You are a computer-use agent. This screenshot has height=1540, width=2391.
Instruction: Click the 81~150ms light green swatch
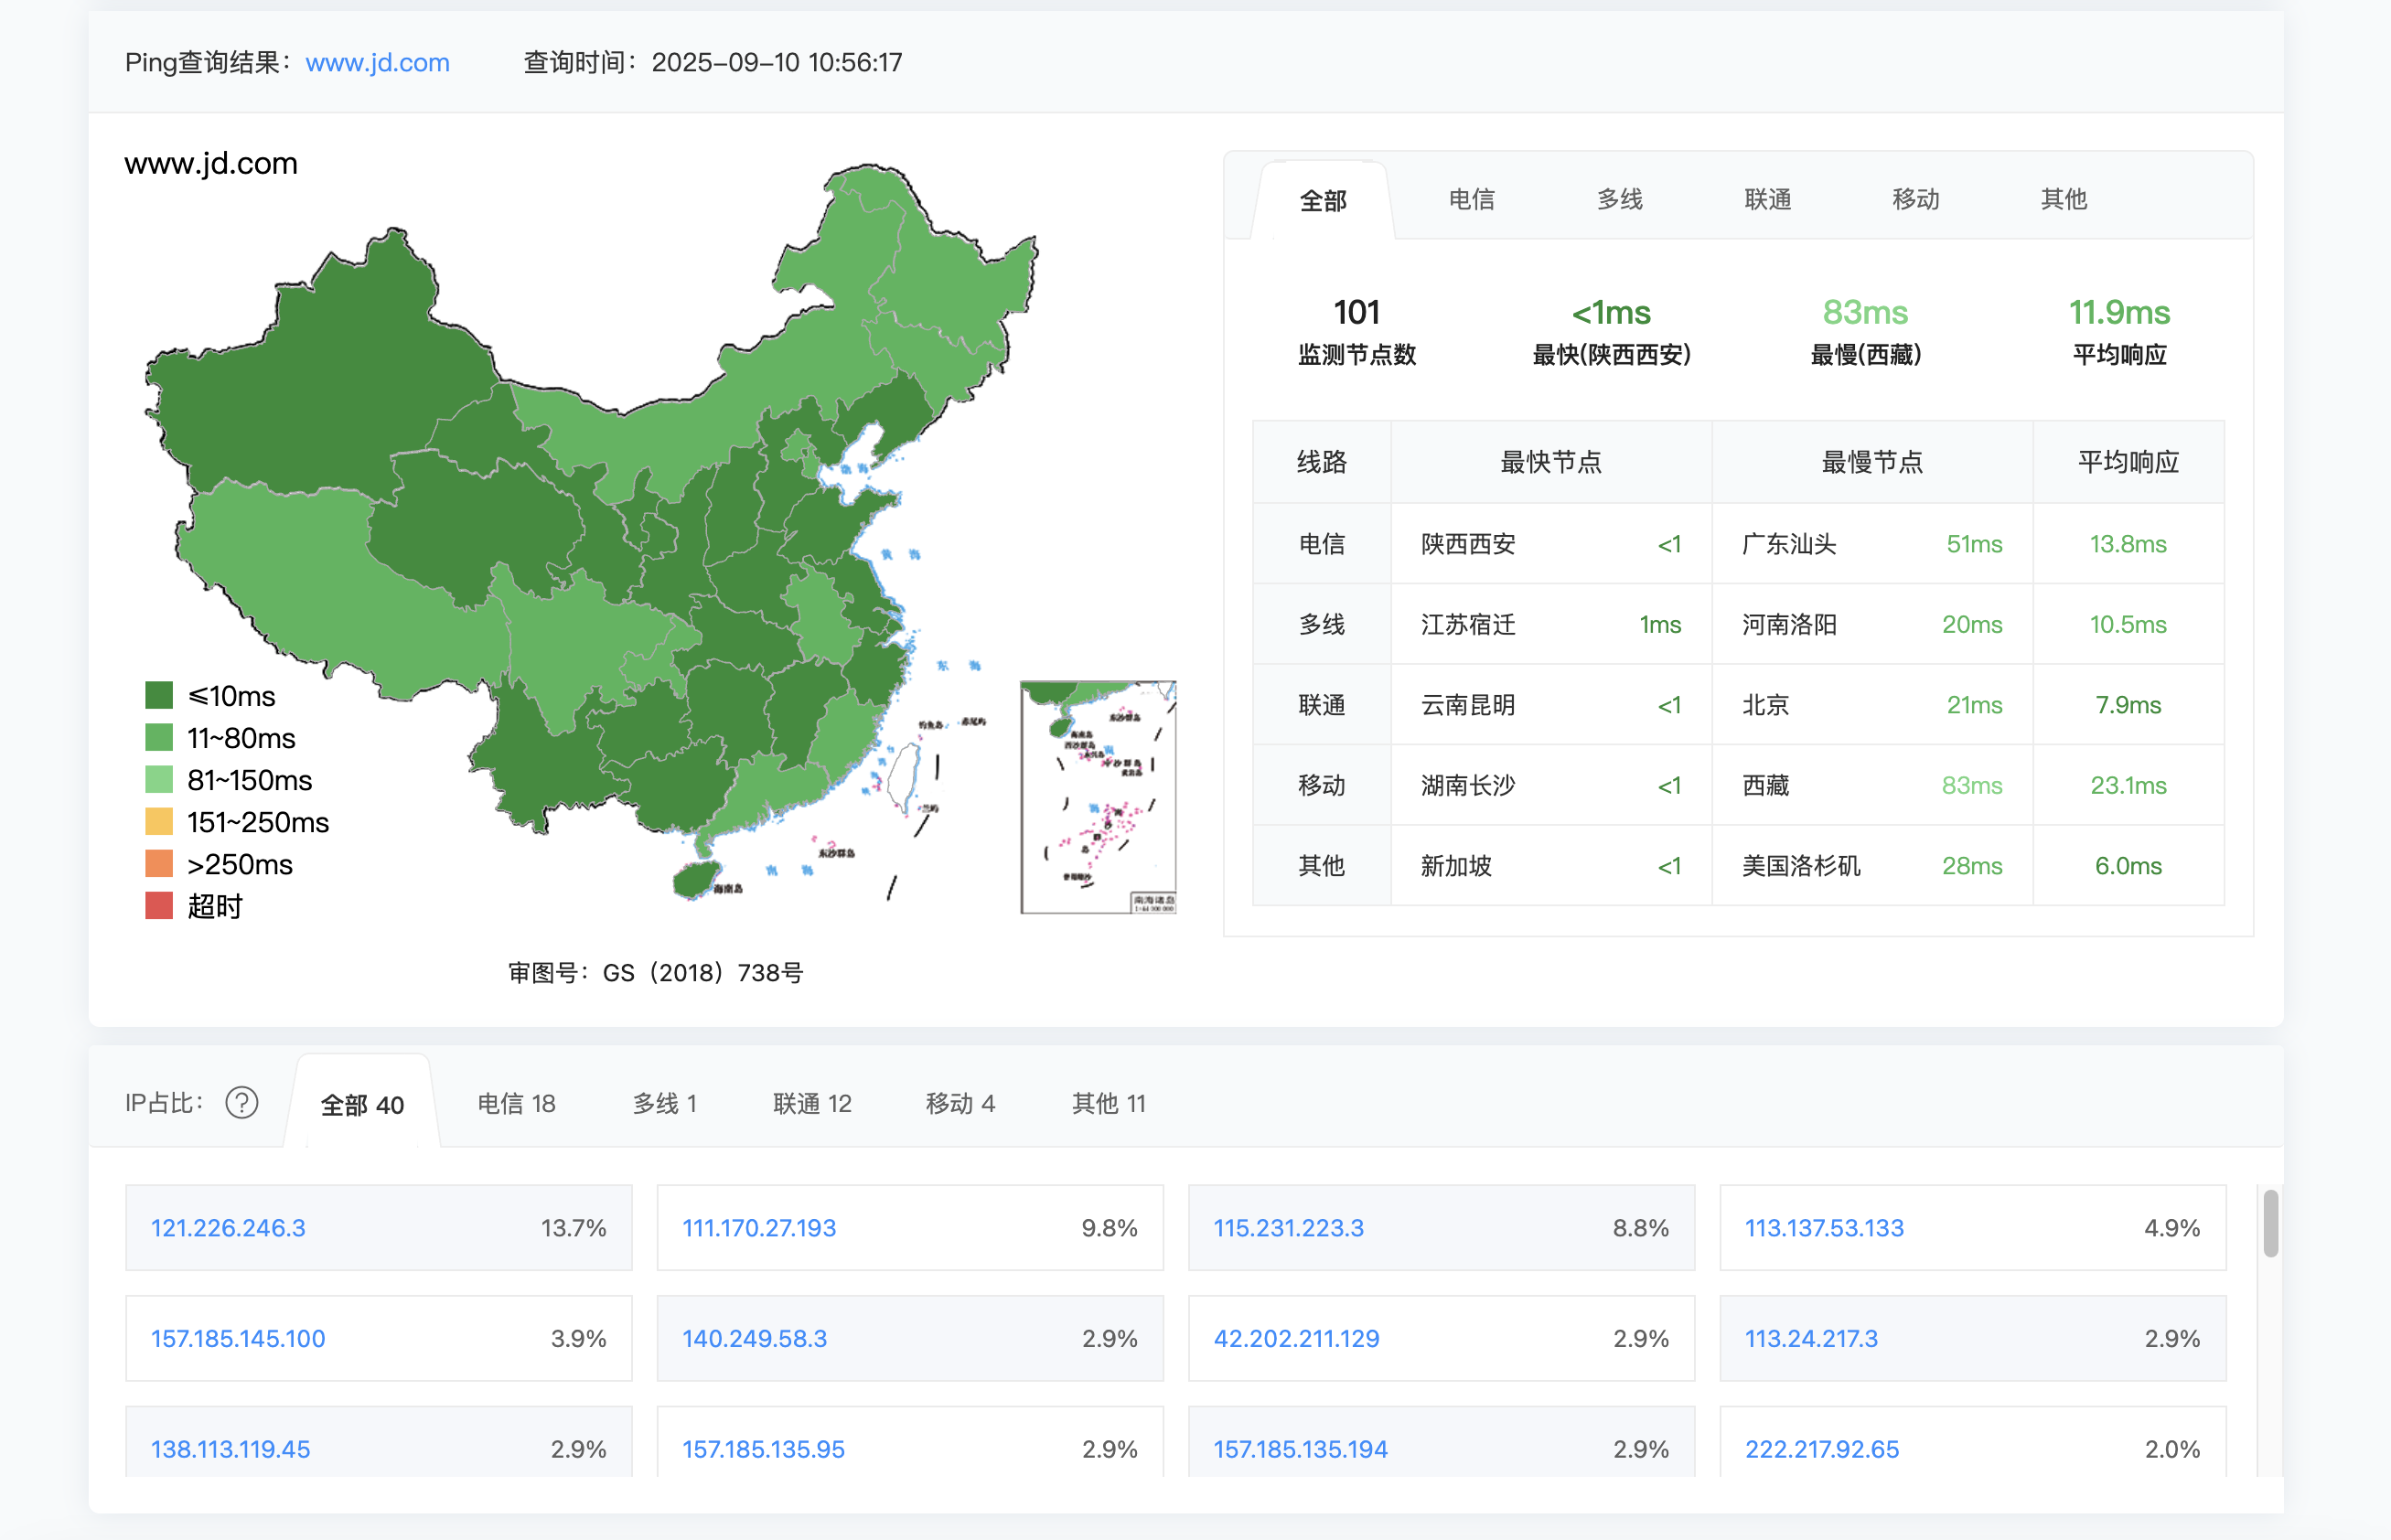click(x=159, y=780)
